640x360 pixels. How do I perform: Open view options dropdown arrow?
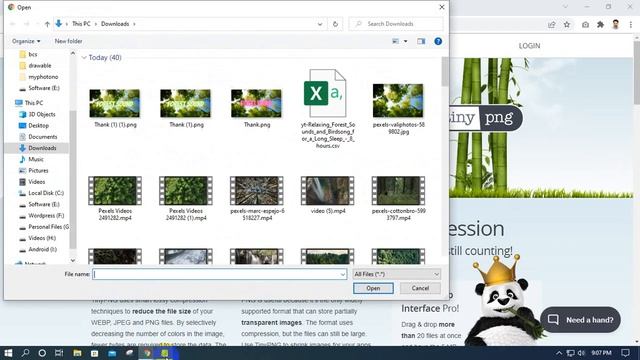point(405,41)
